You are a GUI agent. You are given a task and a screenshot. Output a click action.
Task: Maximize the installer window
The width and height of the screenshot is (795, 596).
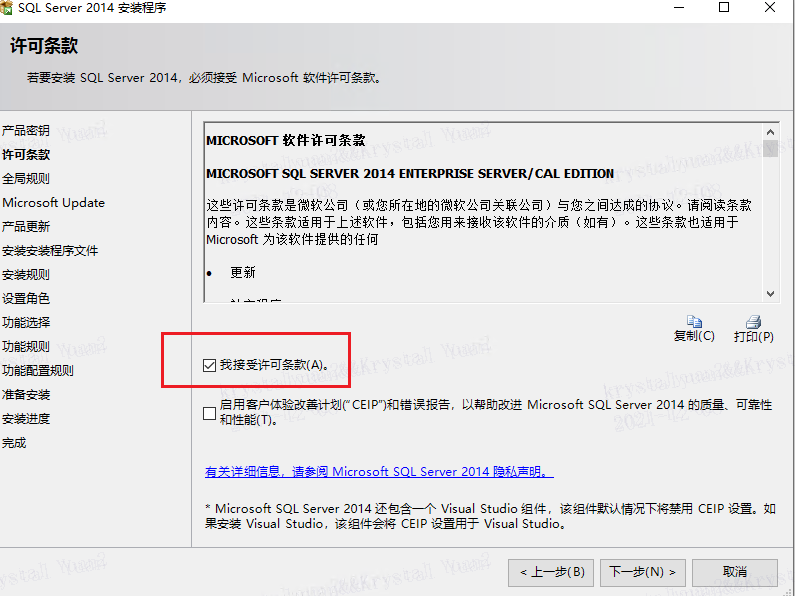tap(724, 8)
